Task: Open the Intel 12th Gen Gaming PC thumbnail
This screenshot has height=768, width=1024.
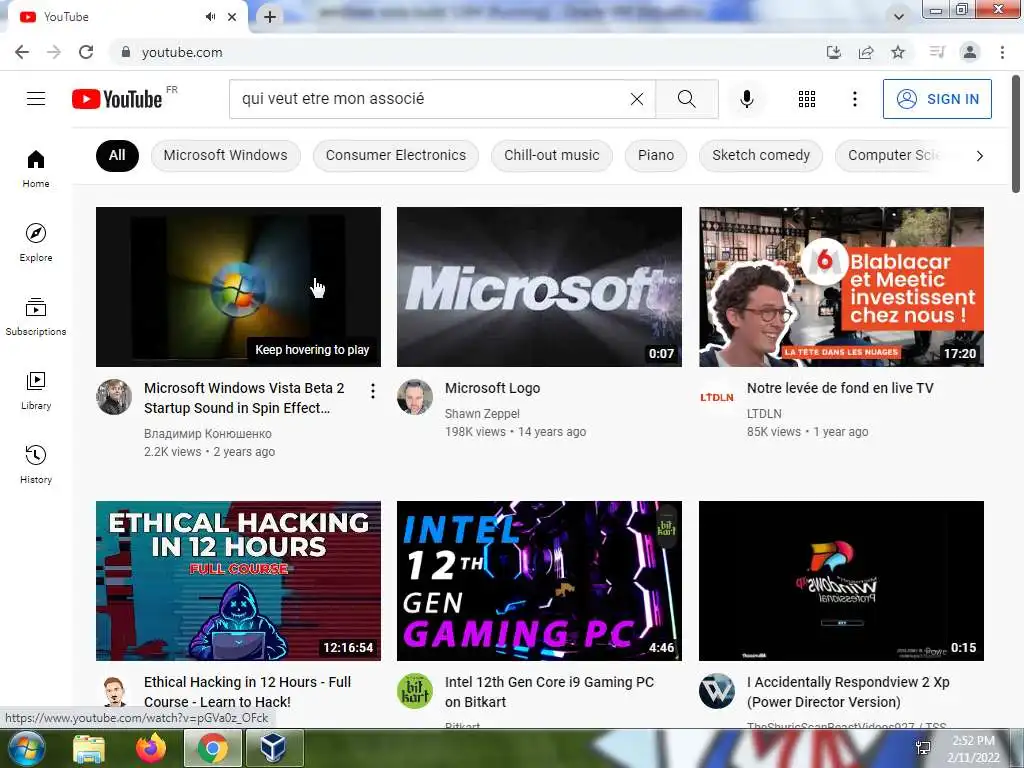Action: [x=539, y=581]
